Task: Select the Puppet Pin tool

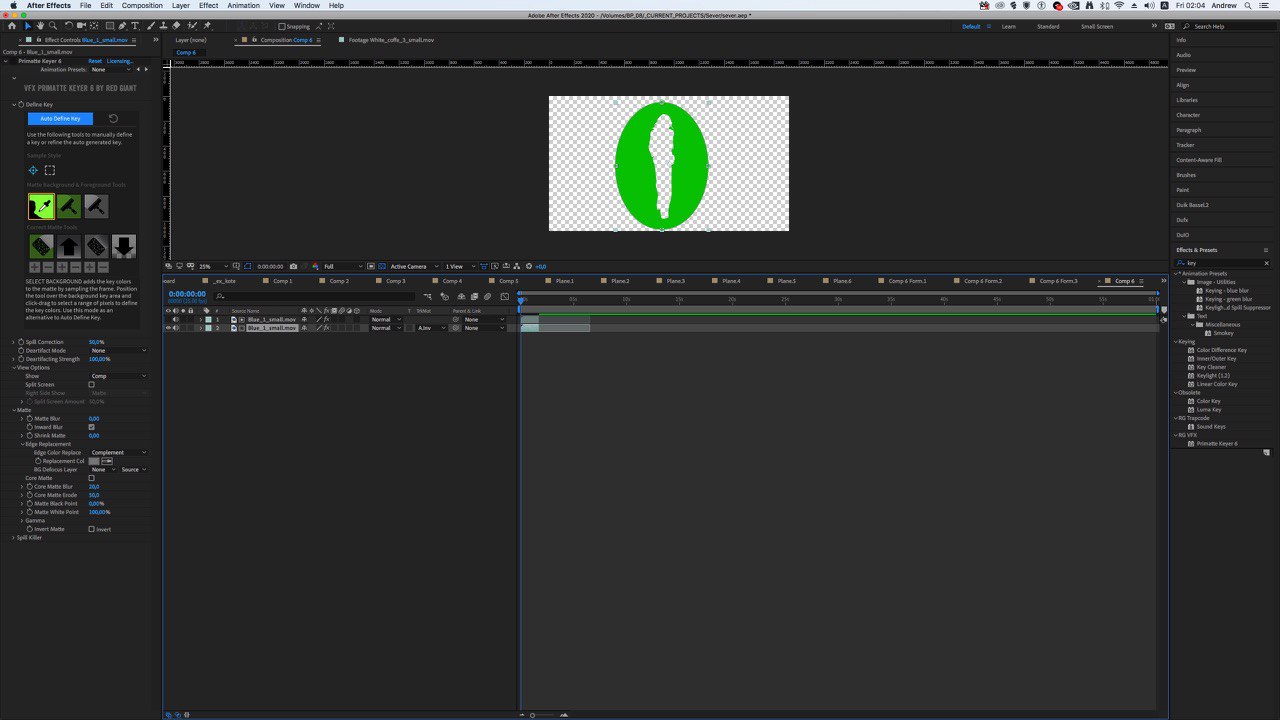Action: point(207,26)
